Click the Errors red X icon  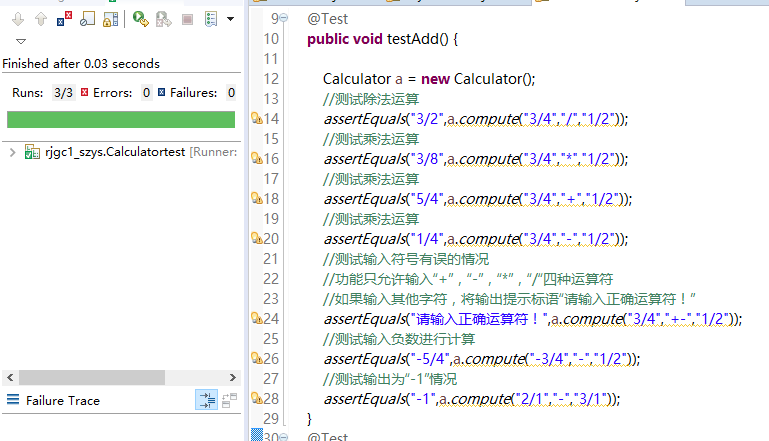tap(84, 92)
